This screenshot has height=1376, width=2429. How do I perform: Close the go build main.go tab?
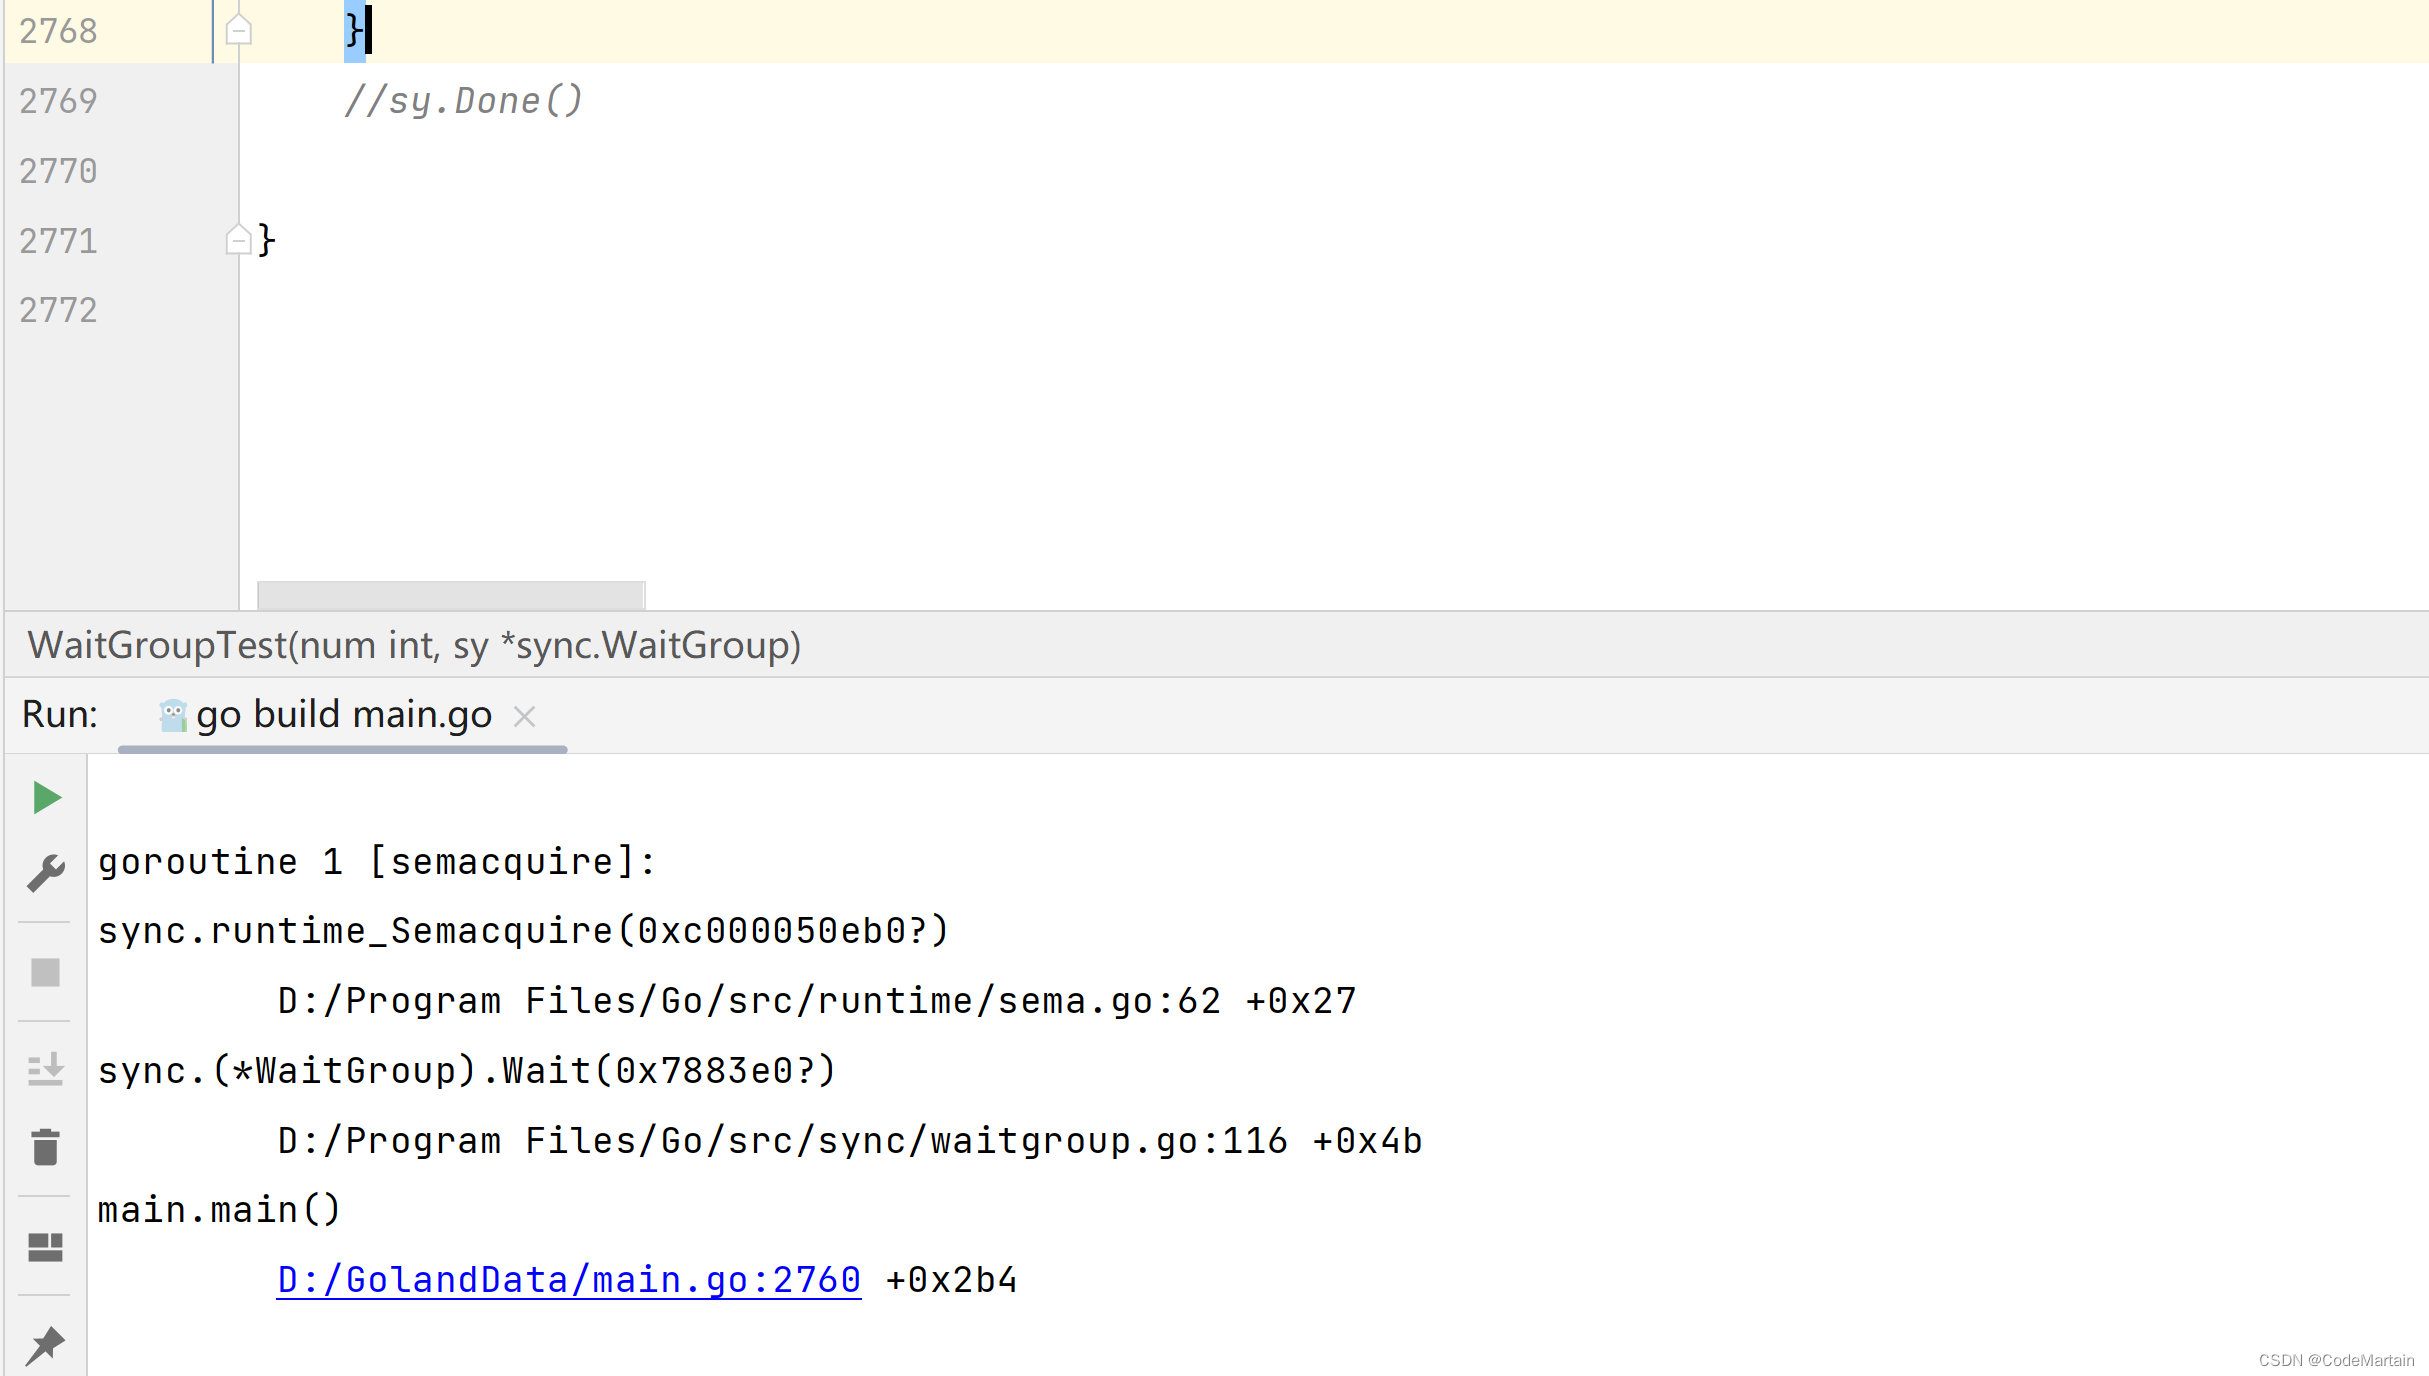click(x=524, y=716)
